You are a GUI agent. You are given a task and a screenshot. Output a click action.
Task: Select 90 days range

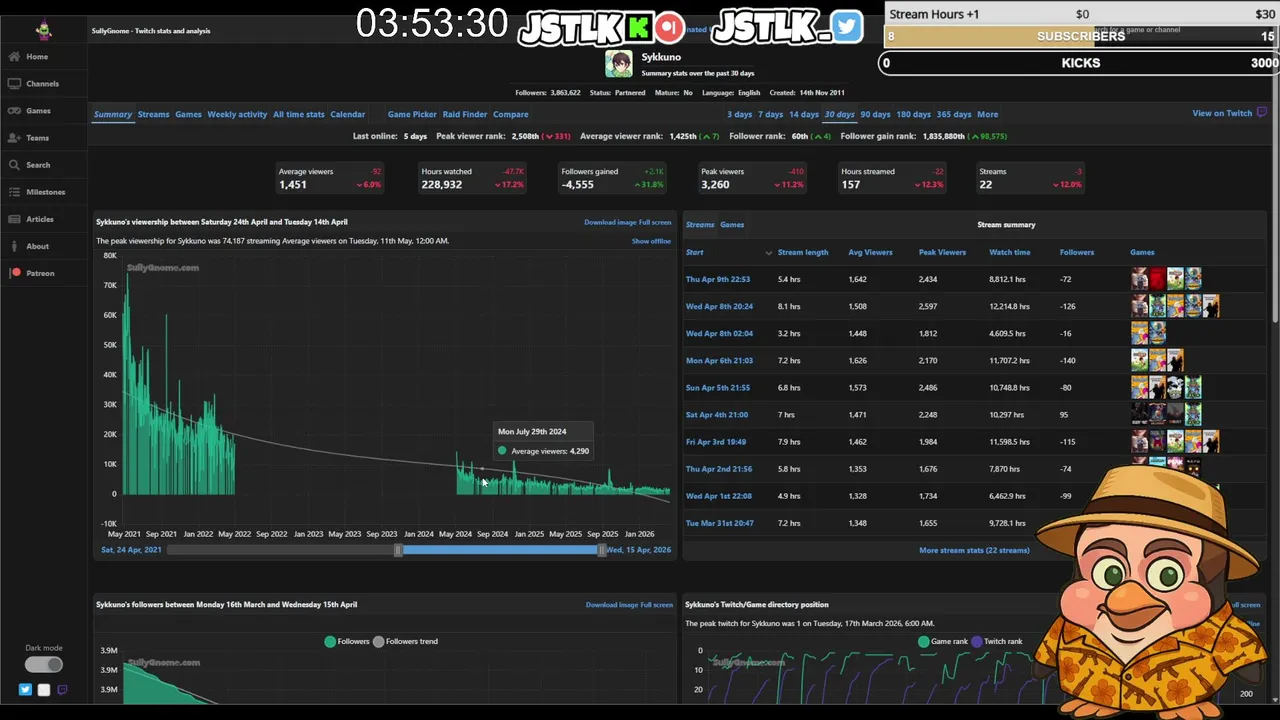[875, 114]
